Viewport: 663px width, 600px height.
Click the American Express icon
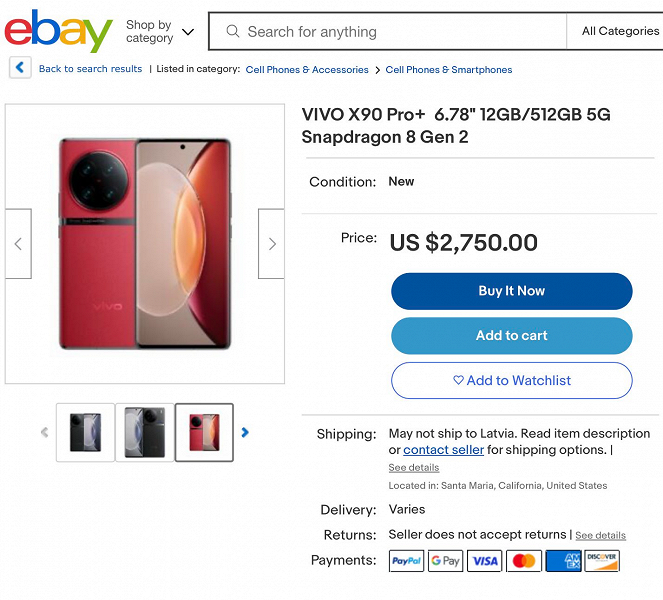pyautogui.click(x=563, y=561)
